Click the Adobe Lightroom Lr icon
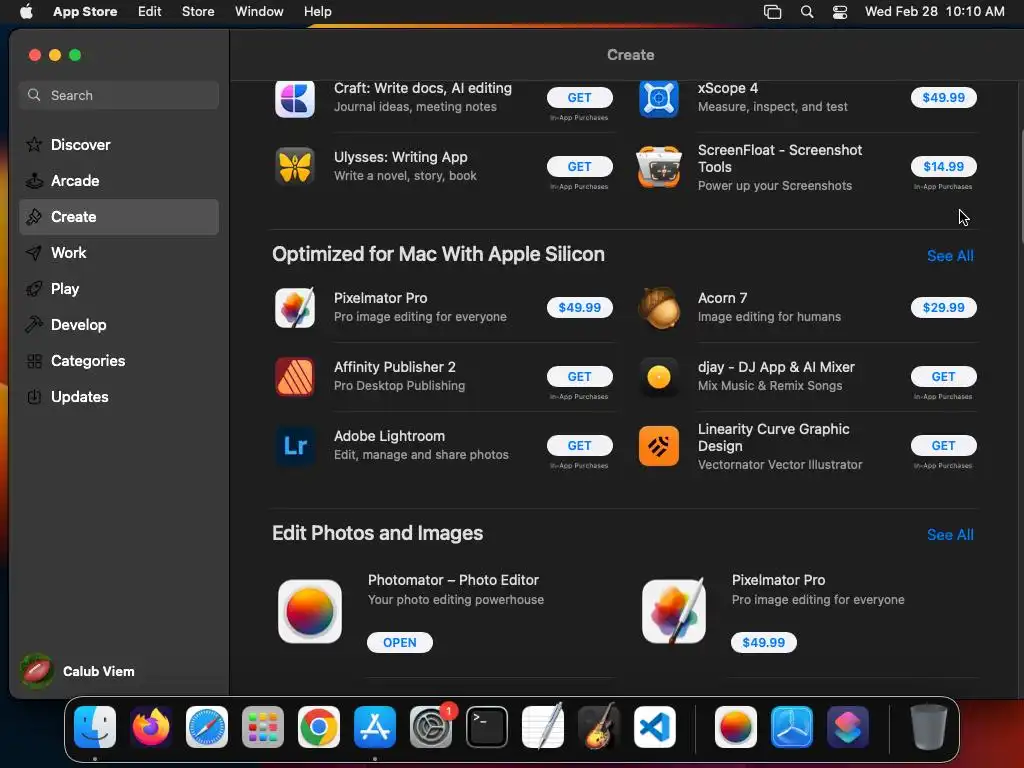 click(295, 445)
